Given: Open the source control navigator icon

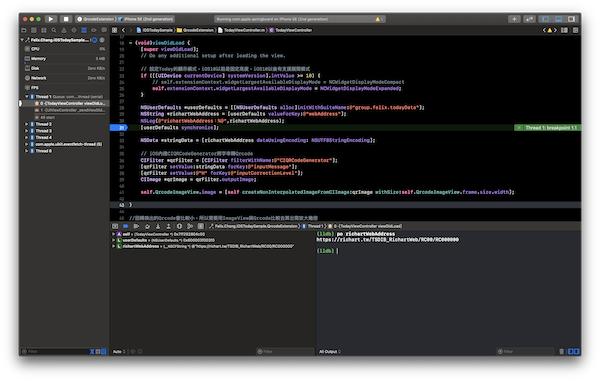Looking at the screenshot, I should (x=34, y=30).
